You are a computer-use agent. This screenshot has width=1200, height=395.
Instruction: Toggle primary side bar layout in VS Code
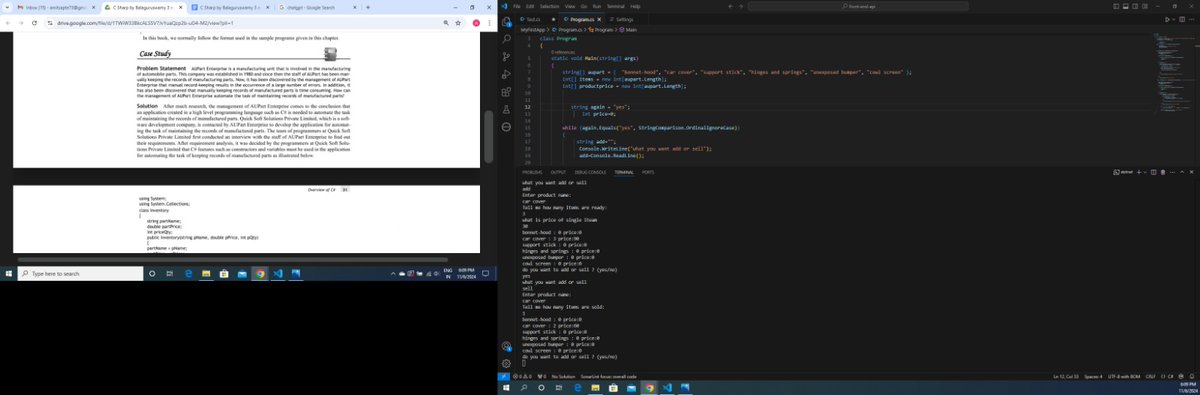point(1116,6)
